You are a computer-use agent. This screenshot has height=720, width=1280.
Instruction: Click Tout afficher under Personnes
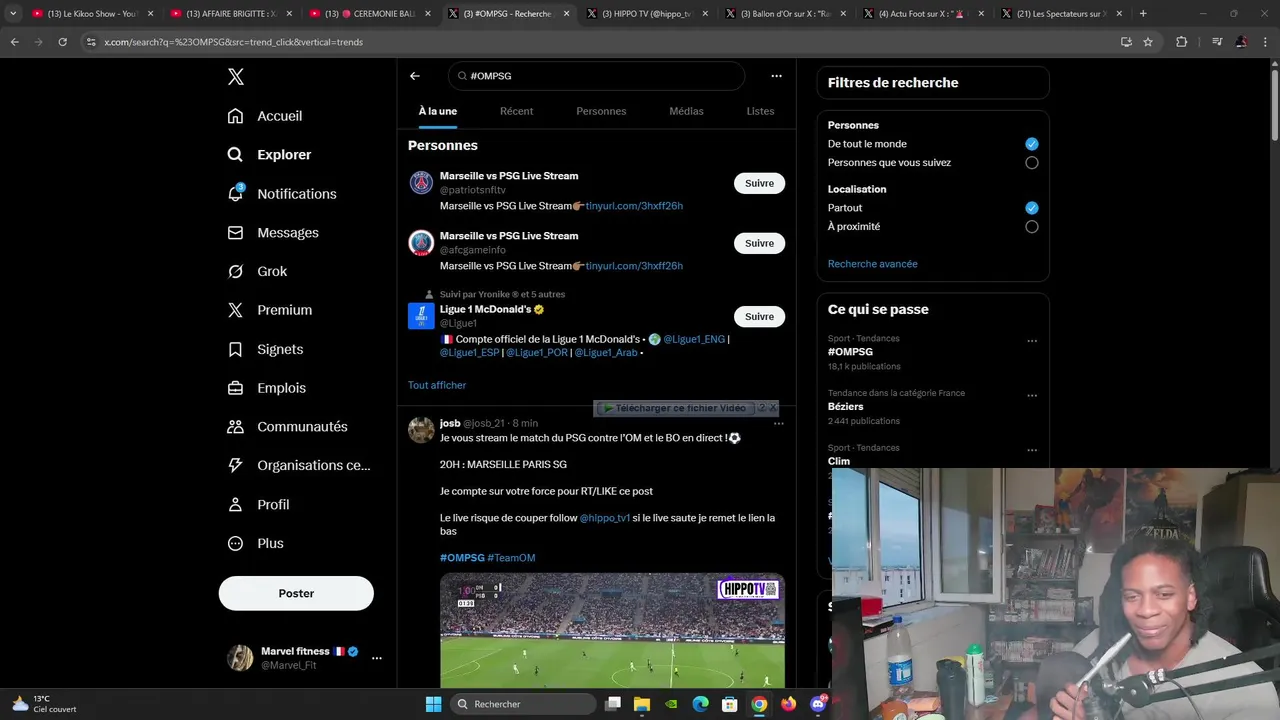437,385
